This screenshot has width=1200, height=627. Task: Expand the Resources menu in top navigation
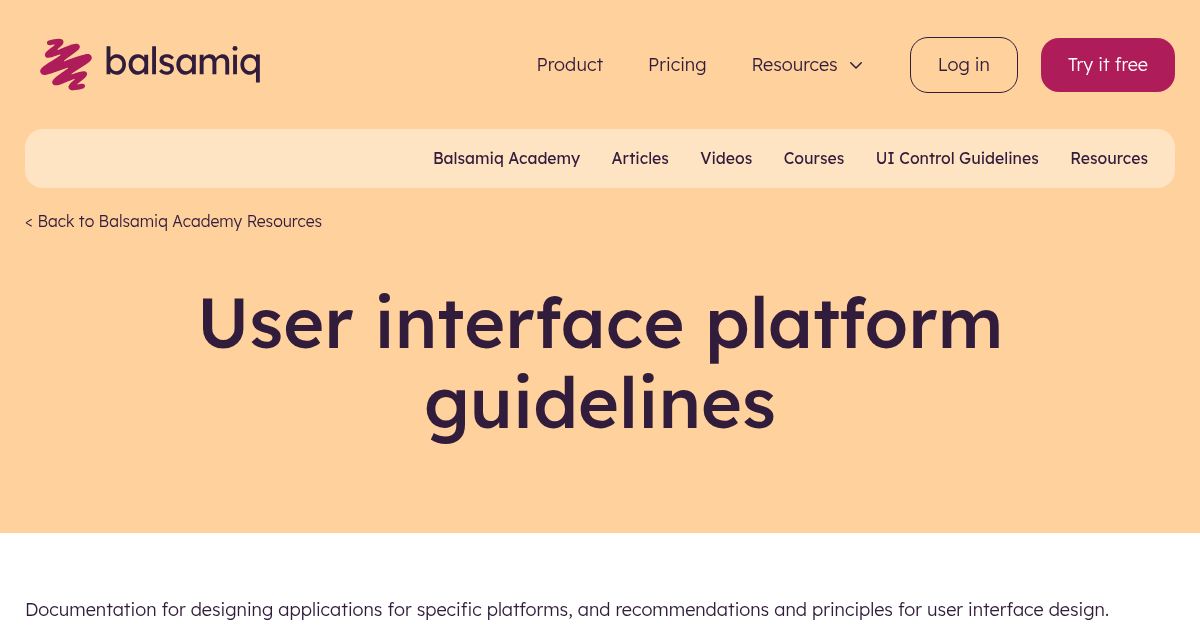pyautogui.click(x=794, y=65)
